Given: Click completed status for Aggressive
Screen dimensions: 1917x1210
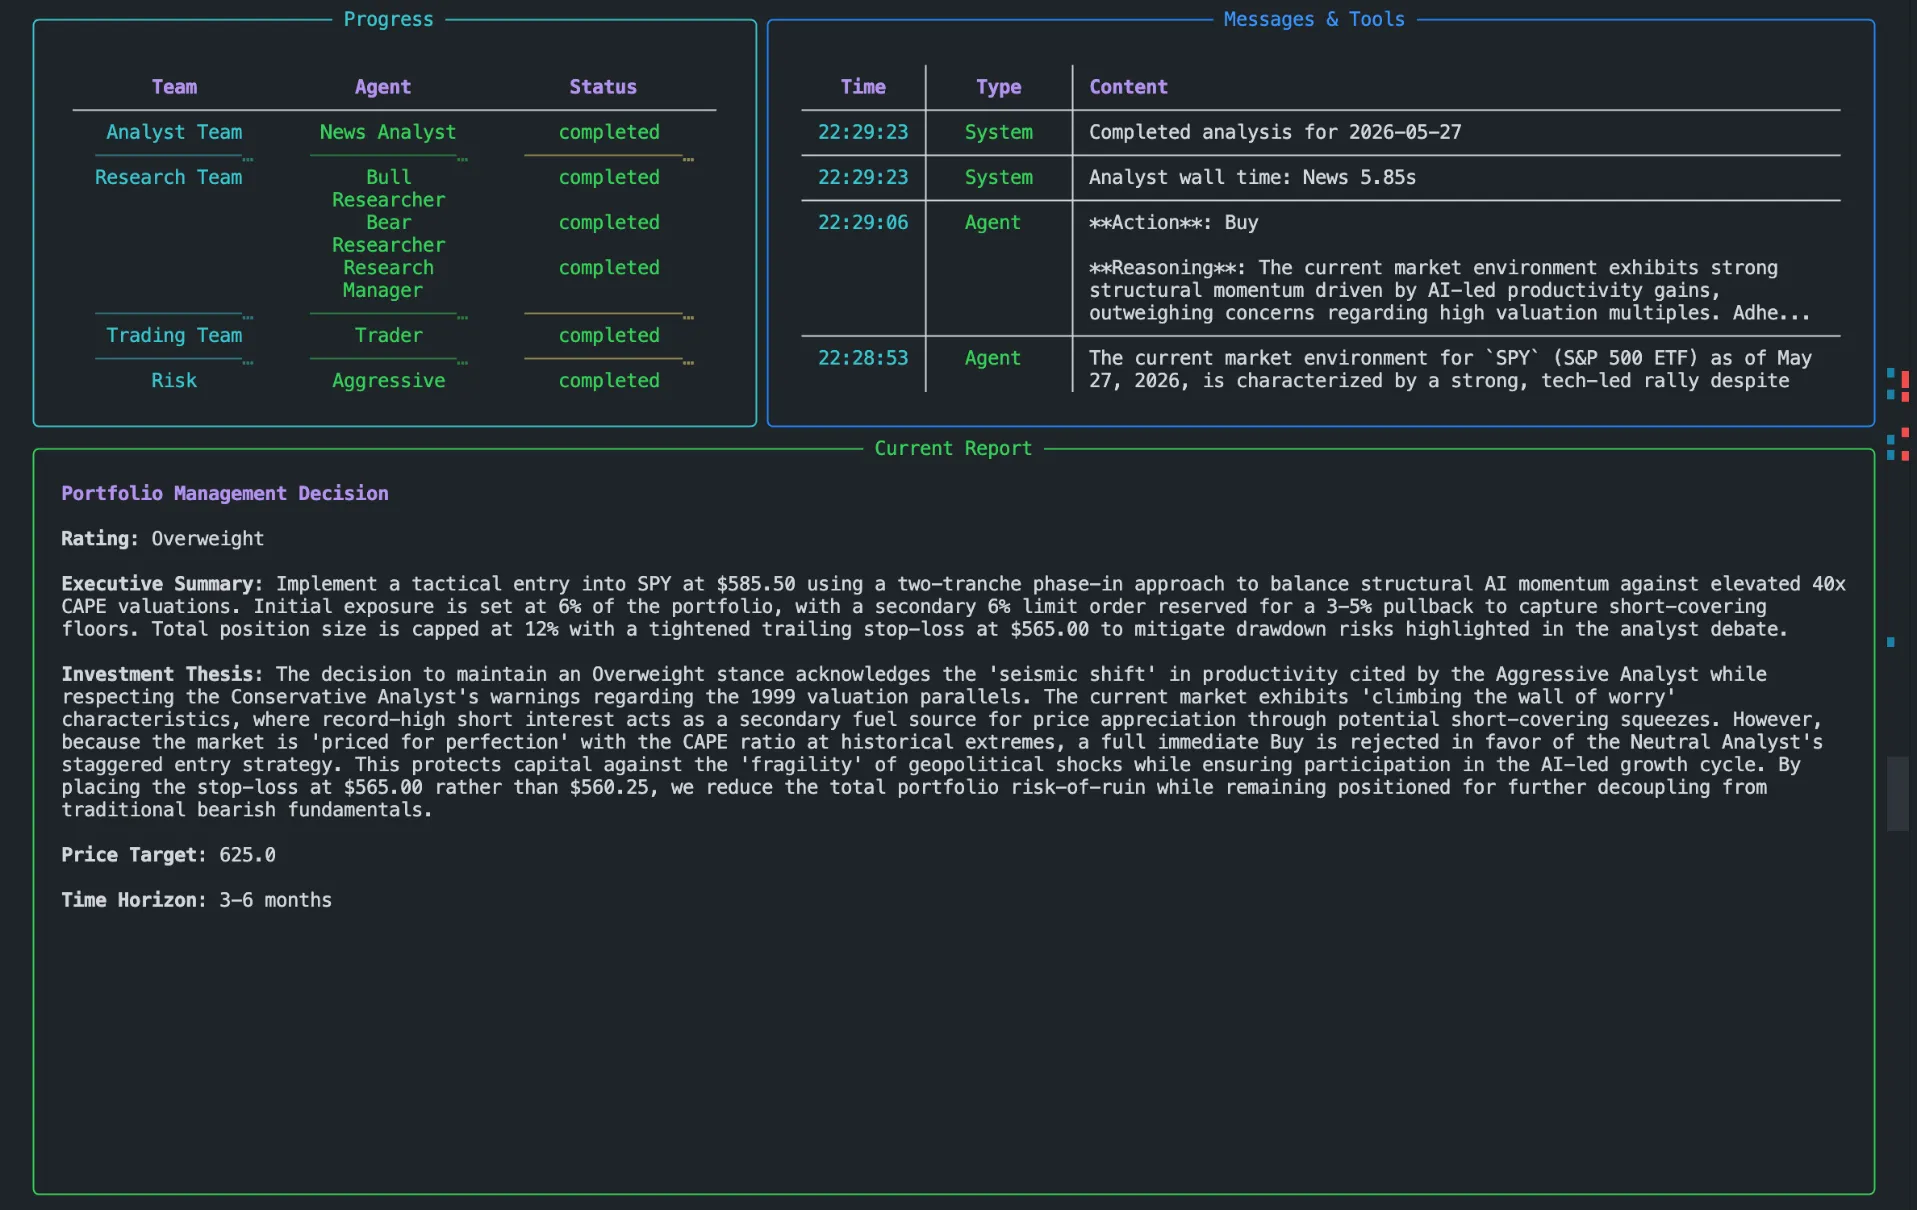Looking at the screenshot, I should pyautogui.click(x=609, y=380).
